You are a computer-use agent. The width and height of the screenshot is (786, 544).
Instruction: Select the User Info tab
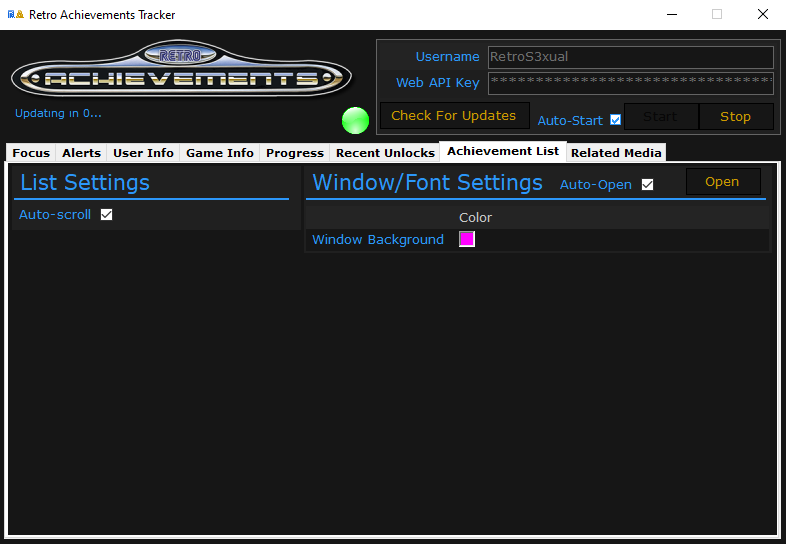143,153
